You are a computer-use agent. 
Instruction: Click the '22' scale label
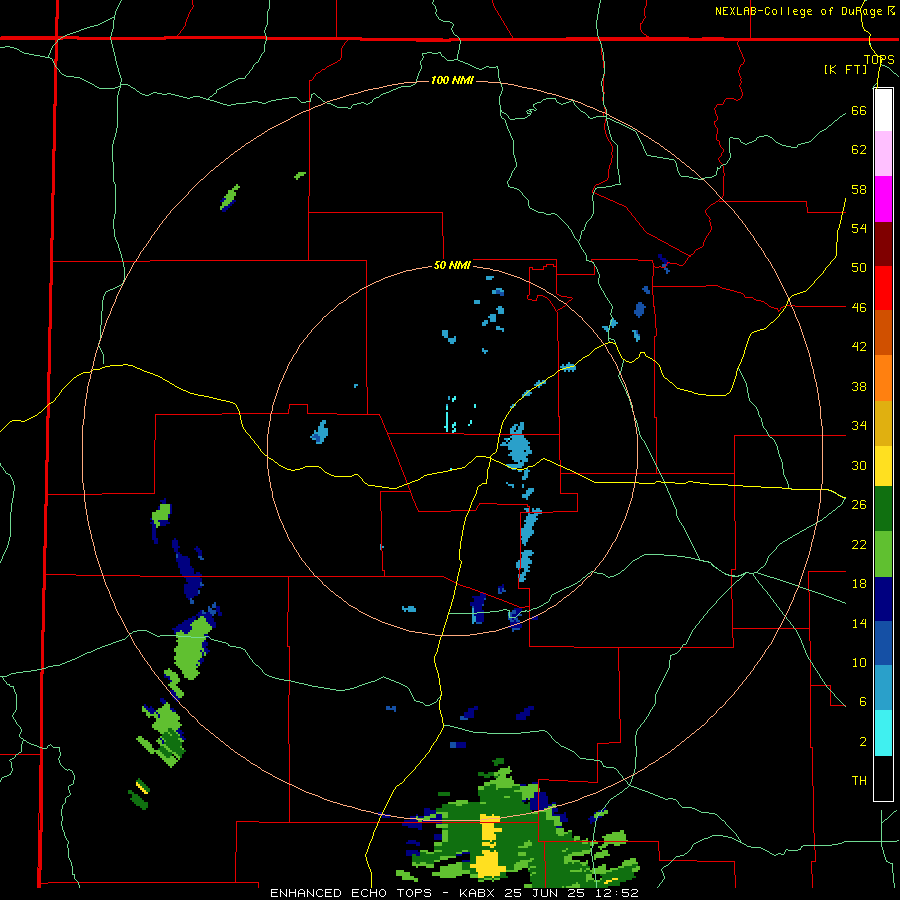point(859,544)
